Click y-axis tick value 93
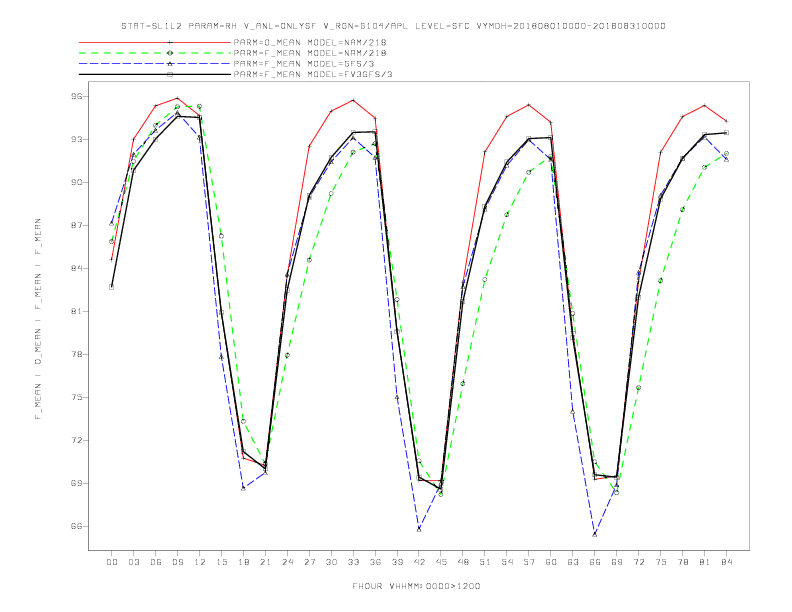This screenshot has height=612, width=792. tap(76, 139)
